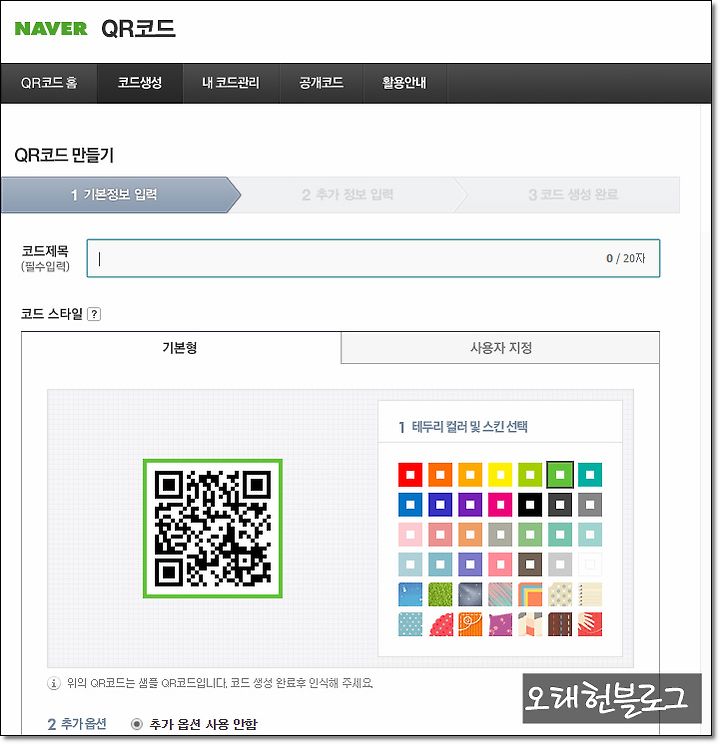Choose the gray night sky skin icon
720x744 pixels.
(470, 594)
